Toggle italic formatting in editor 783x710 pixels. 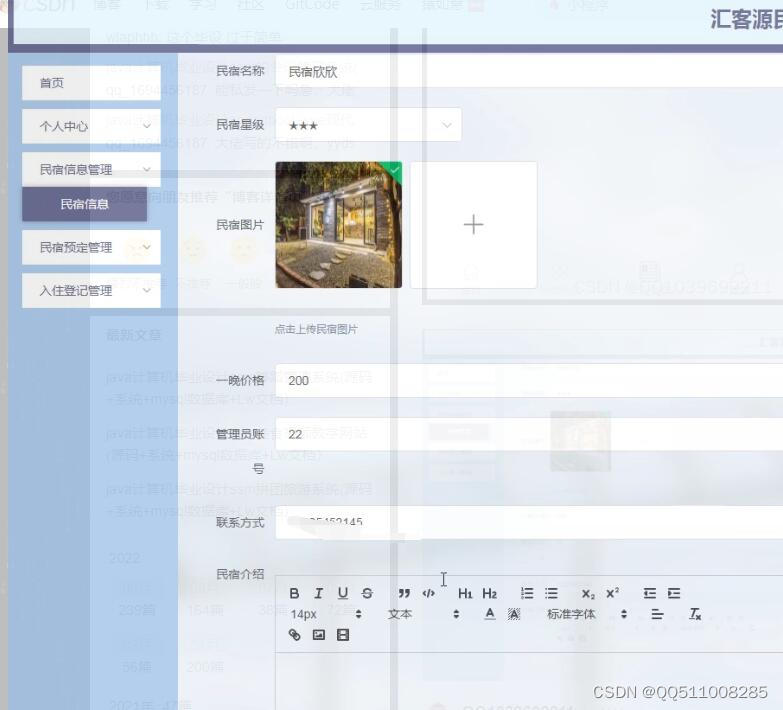pyautogui.click(x=318, y=593)
